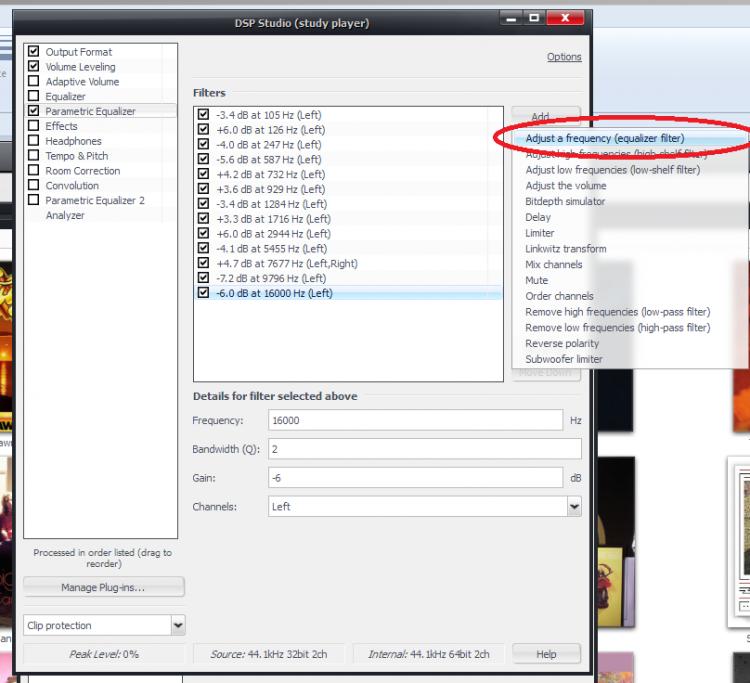Open the Clip protection dropdown
This screenshot has width=750, height=683.
coord(178,625)
